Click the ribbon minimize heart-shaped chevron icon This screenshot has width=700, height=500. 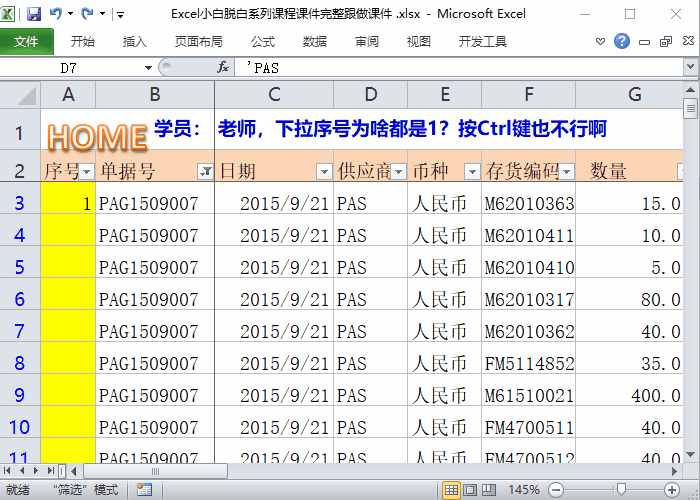(x=600, y=42)
